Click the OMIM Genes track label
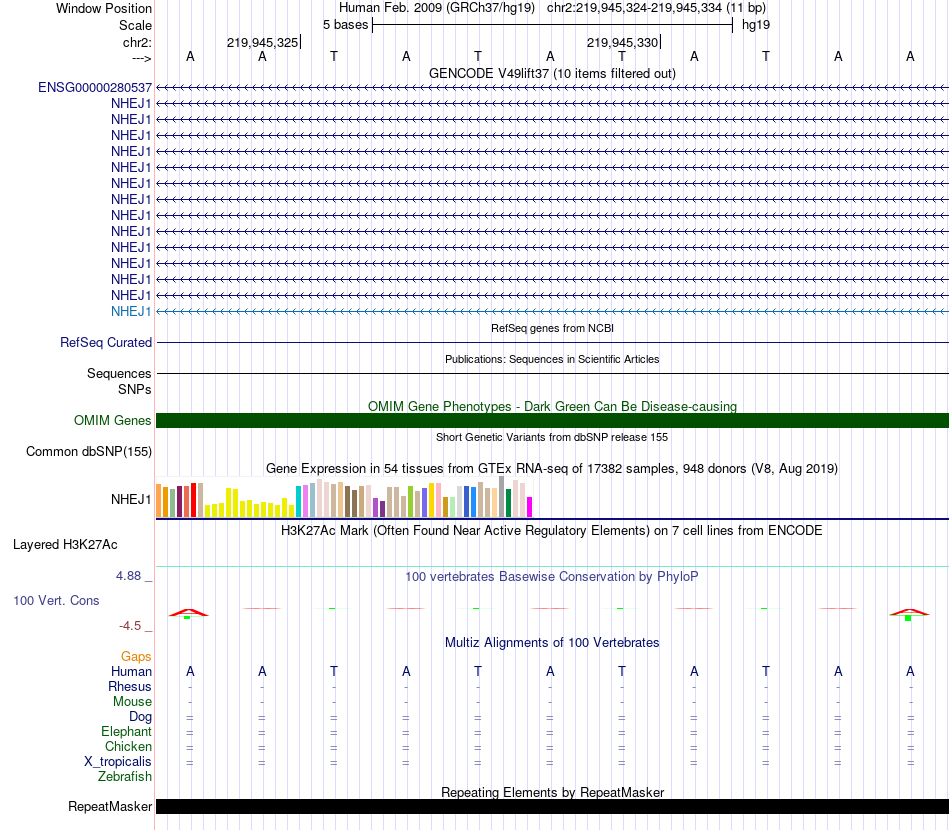Screen dimensions: 950x830 [113, 420]
